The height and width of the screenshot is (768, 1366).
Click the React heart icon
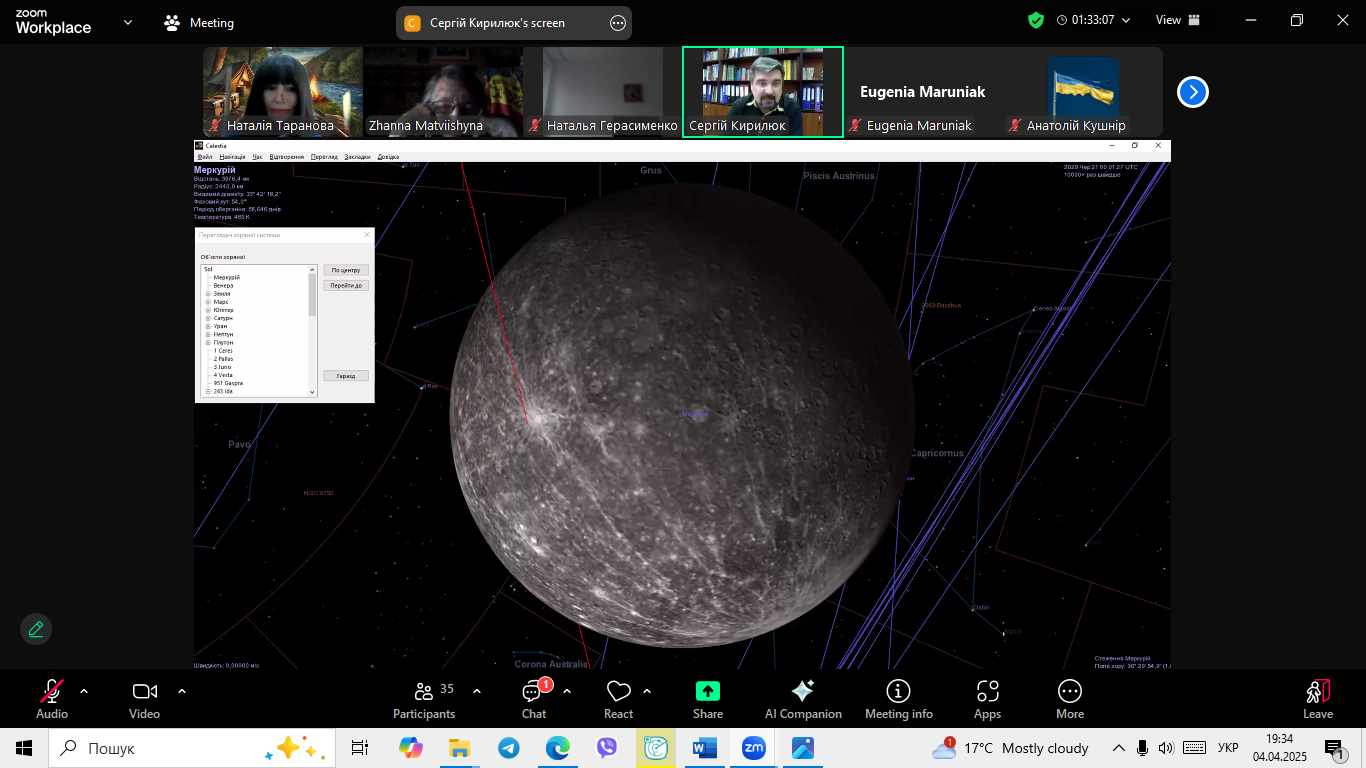pyautogui.click(x=618, y=692)
